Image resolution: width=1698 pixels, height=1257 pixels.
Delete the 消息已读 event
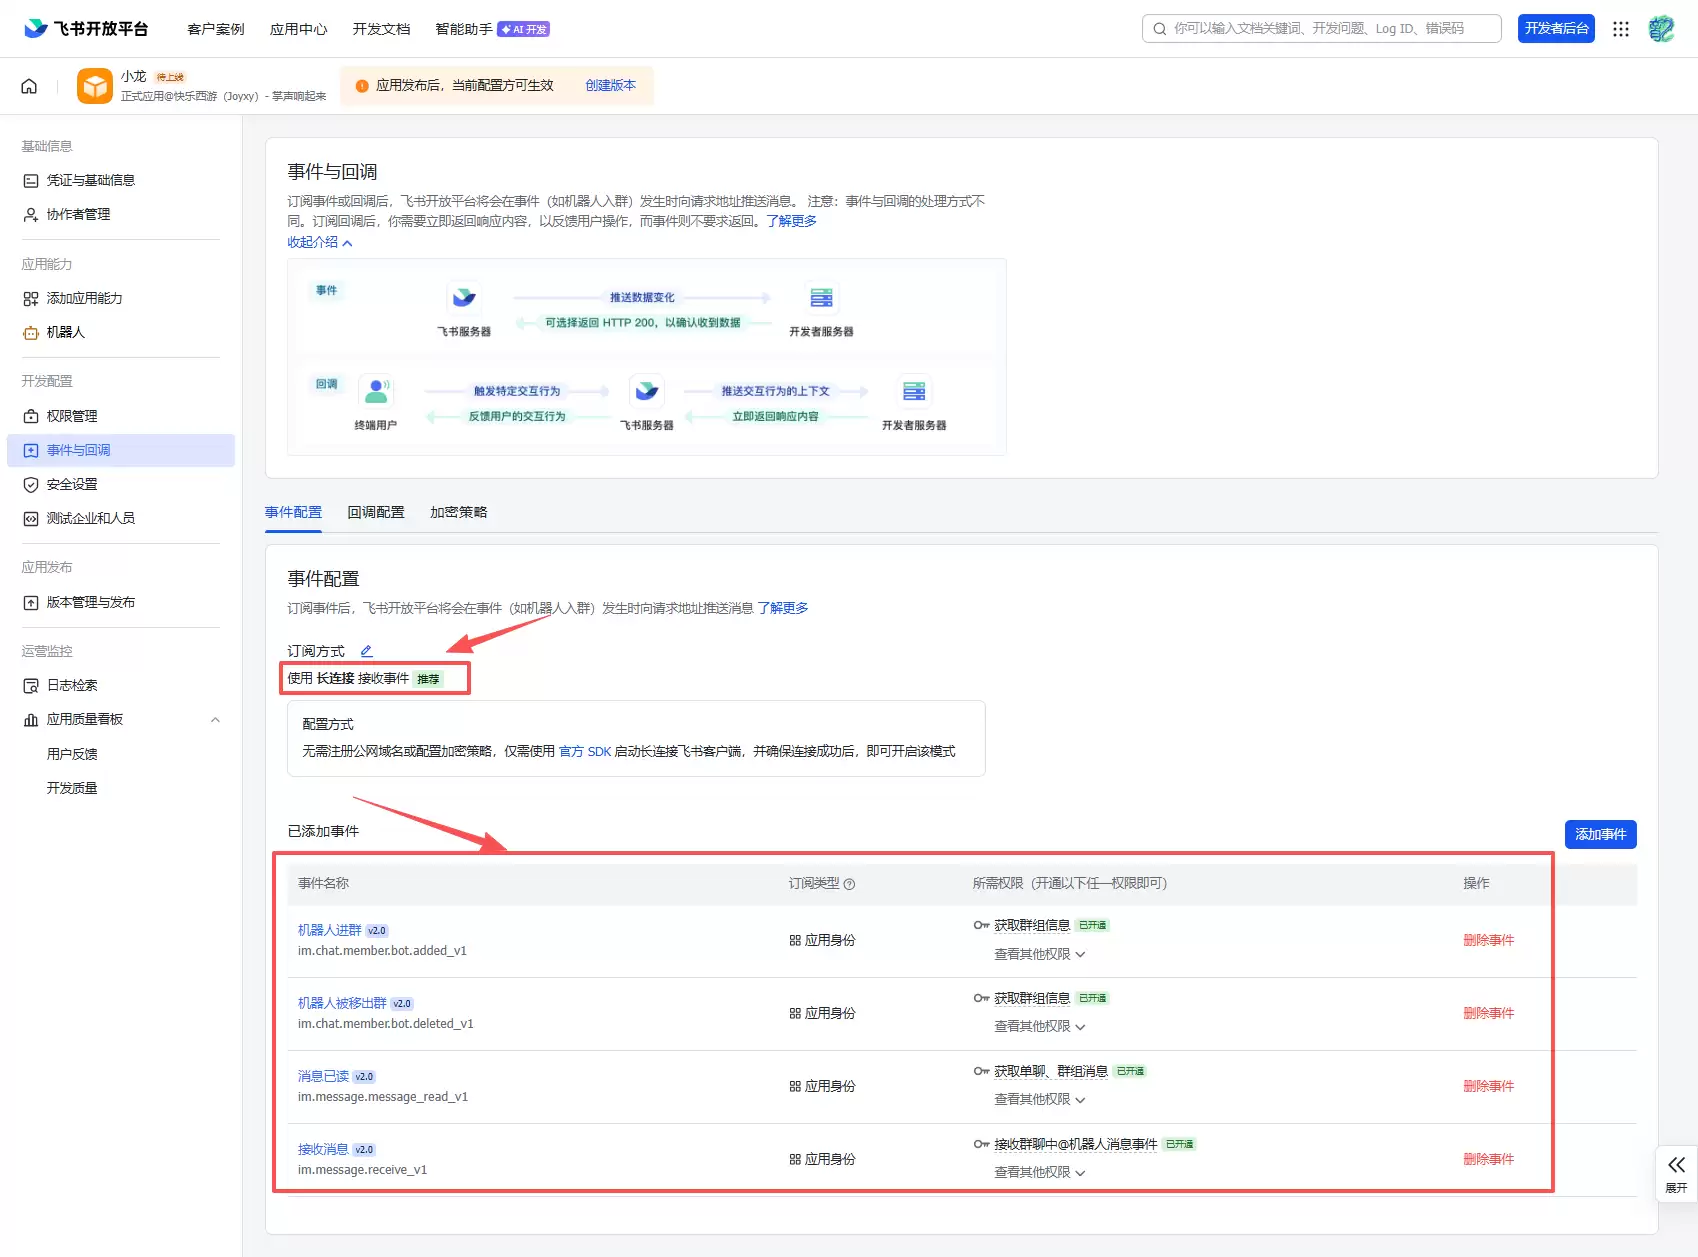(x=1488, y=1086)
